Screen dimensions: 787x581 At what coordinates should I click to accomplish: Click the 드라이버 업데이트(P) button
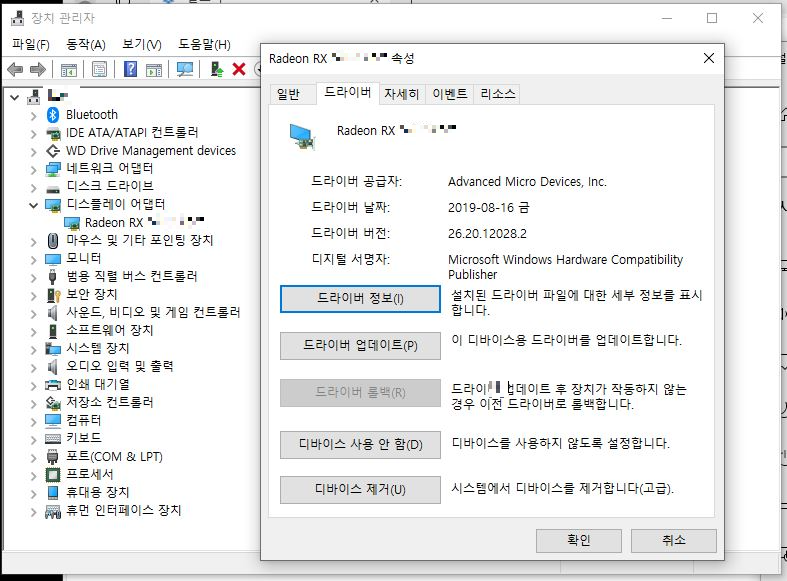pyautogui.click(x=360, y=346)
